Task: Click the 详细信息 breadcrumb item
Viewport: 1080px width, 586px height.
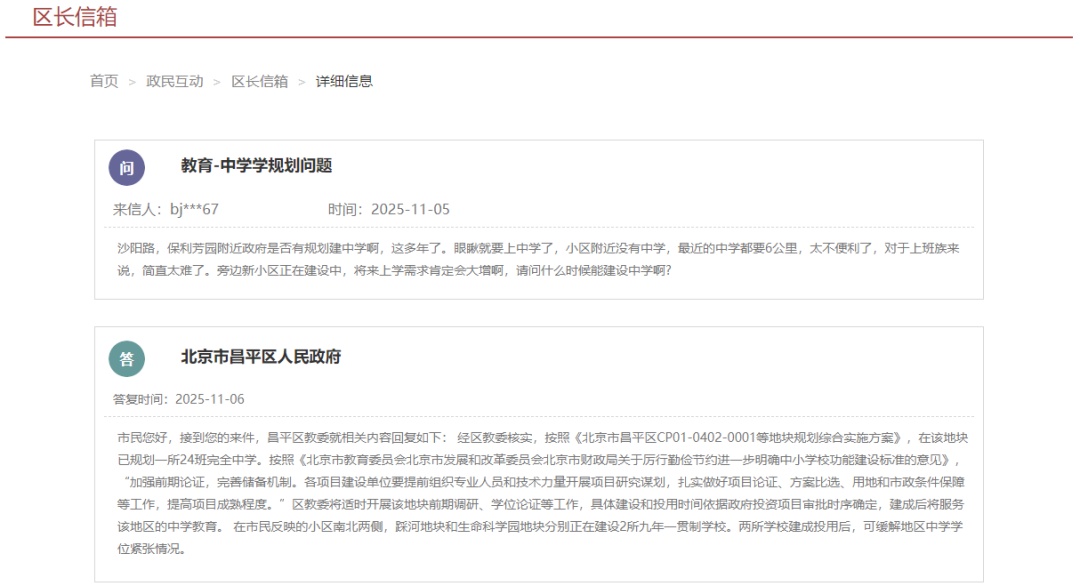Action: point(344,81)
